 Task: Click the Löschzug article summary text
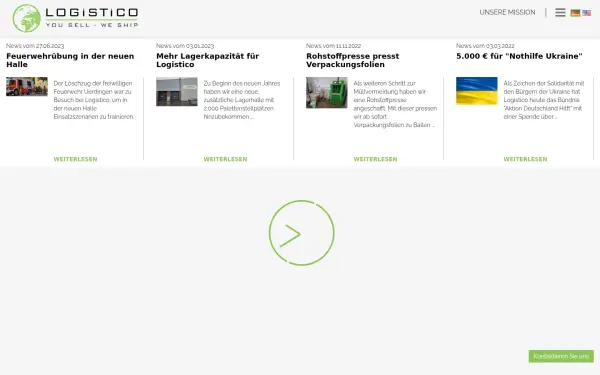94,100
